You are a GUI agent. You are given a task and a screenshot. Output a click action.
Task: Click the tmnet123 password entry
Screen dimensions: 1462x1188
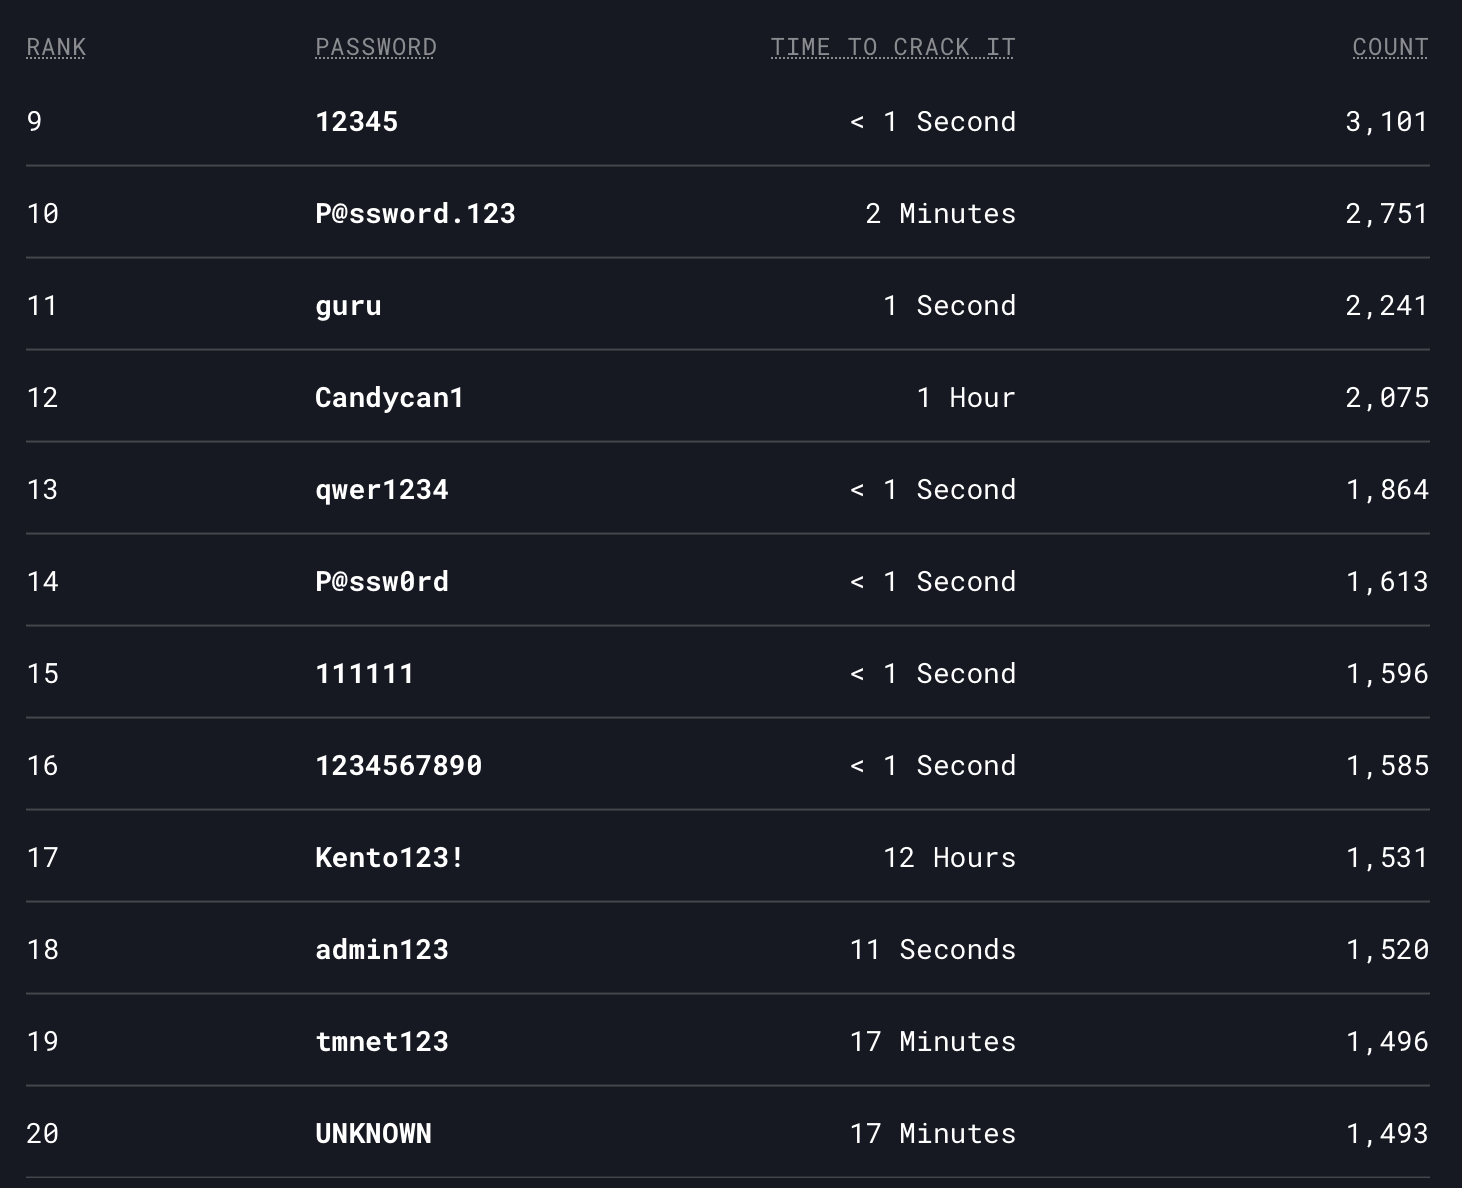[382, 1042]
